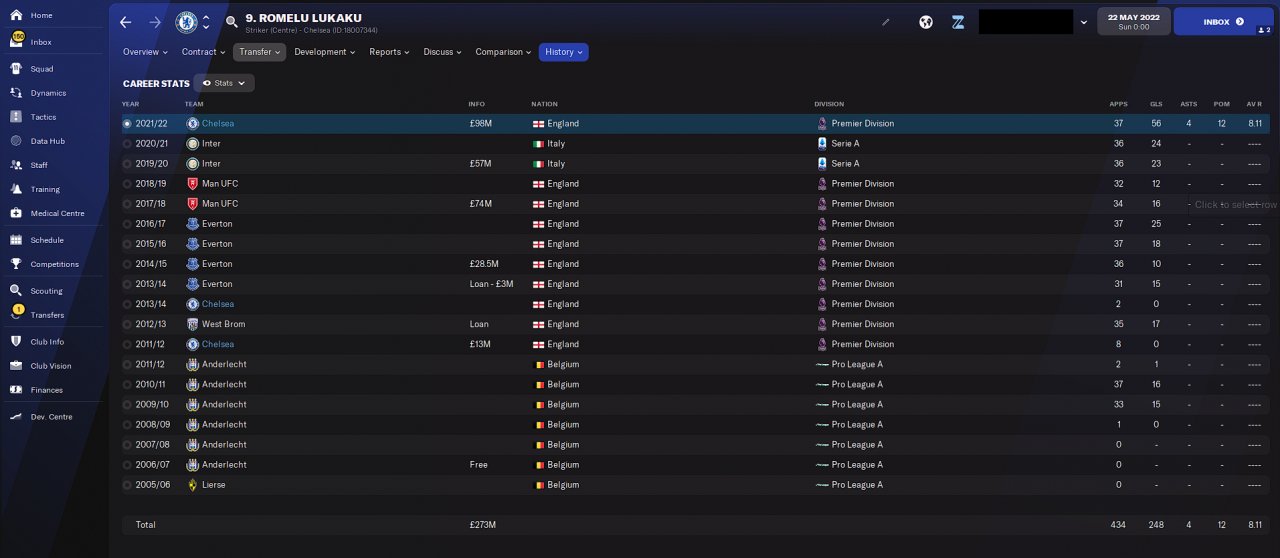Sort by the YEAR column header
Image resolution: width=1280 pixels, height=558 pixels.
click(x=130, y=104)
